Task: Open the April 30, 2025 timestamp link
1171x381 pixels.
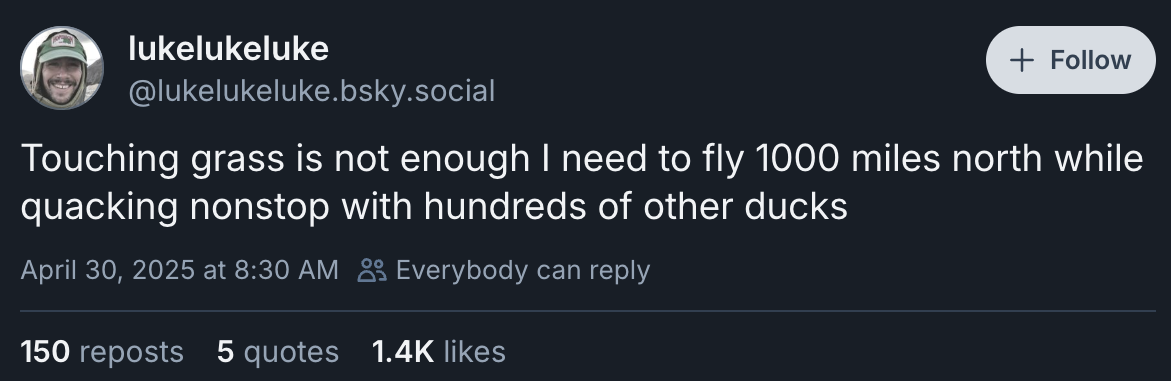Action: [x=179, y=270]
